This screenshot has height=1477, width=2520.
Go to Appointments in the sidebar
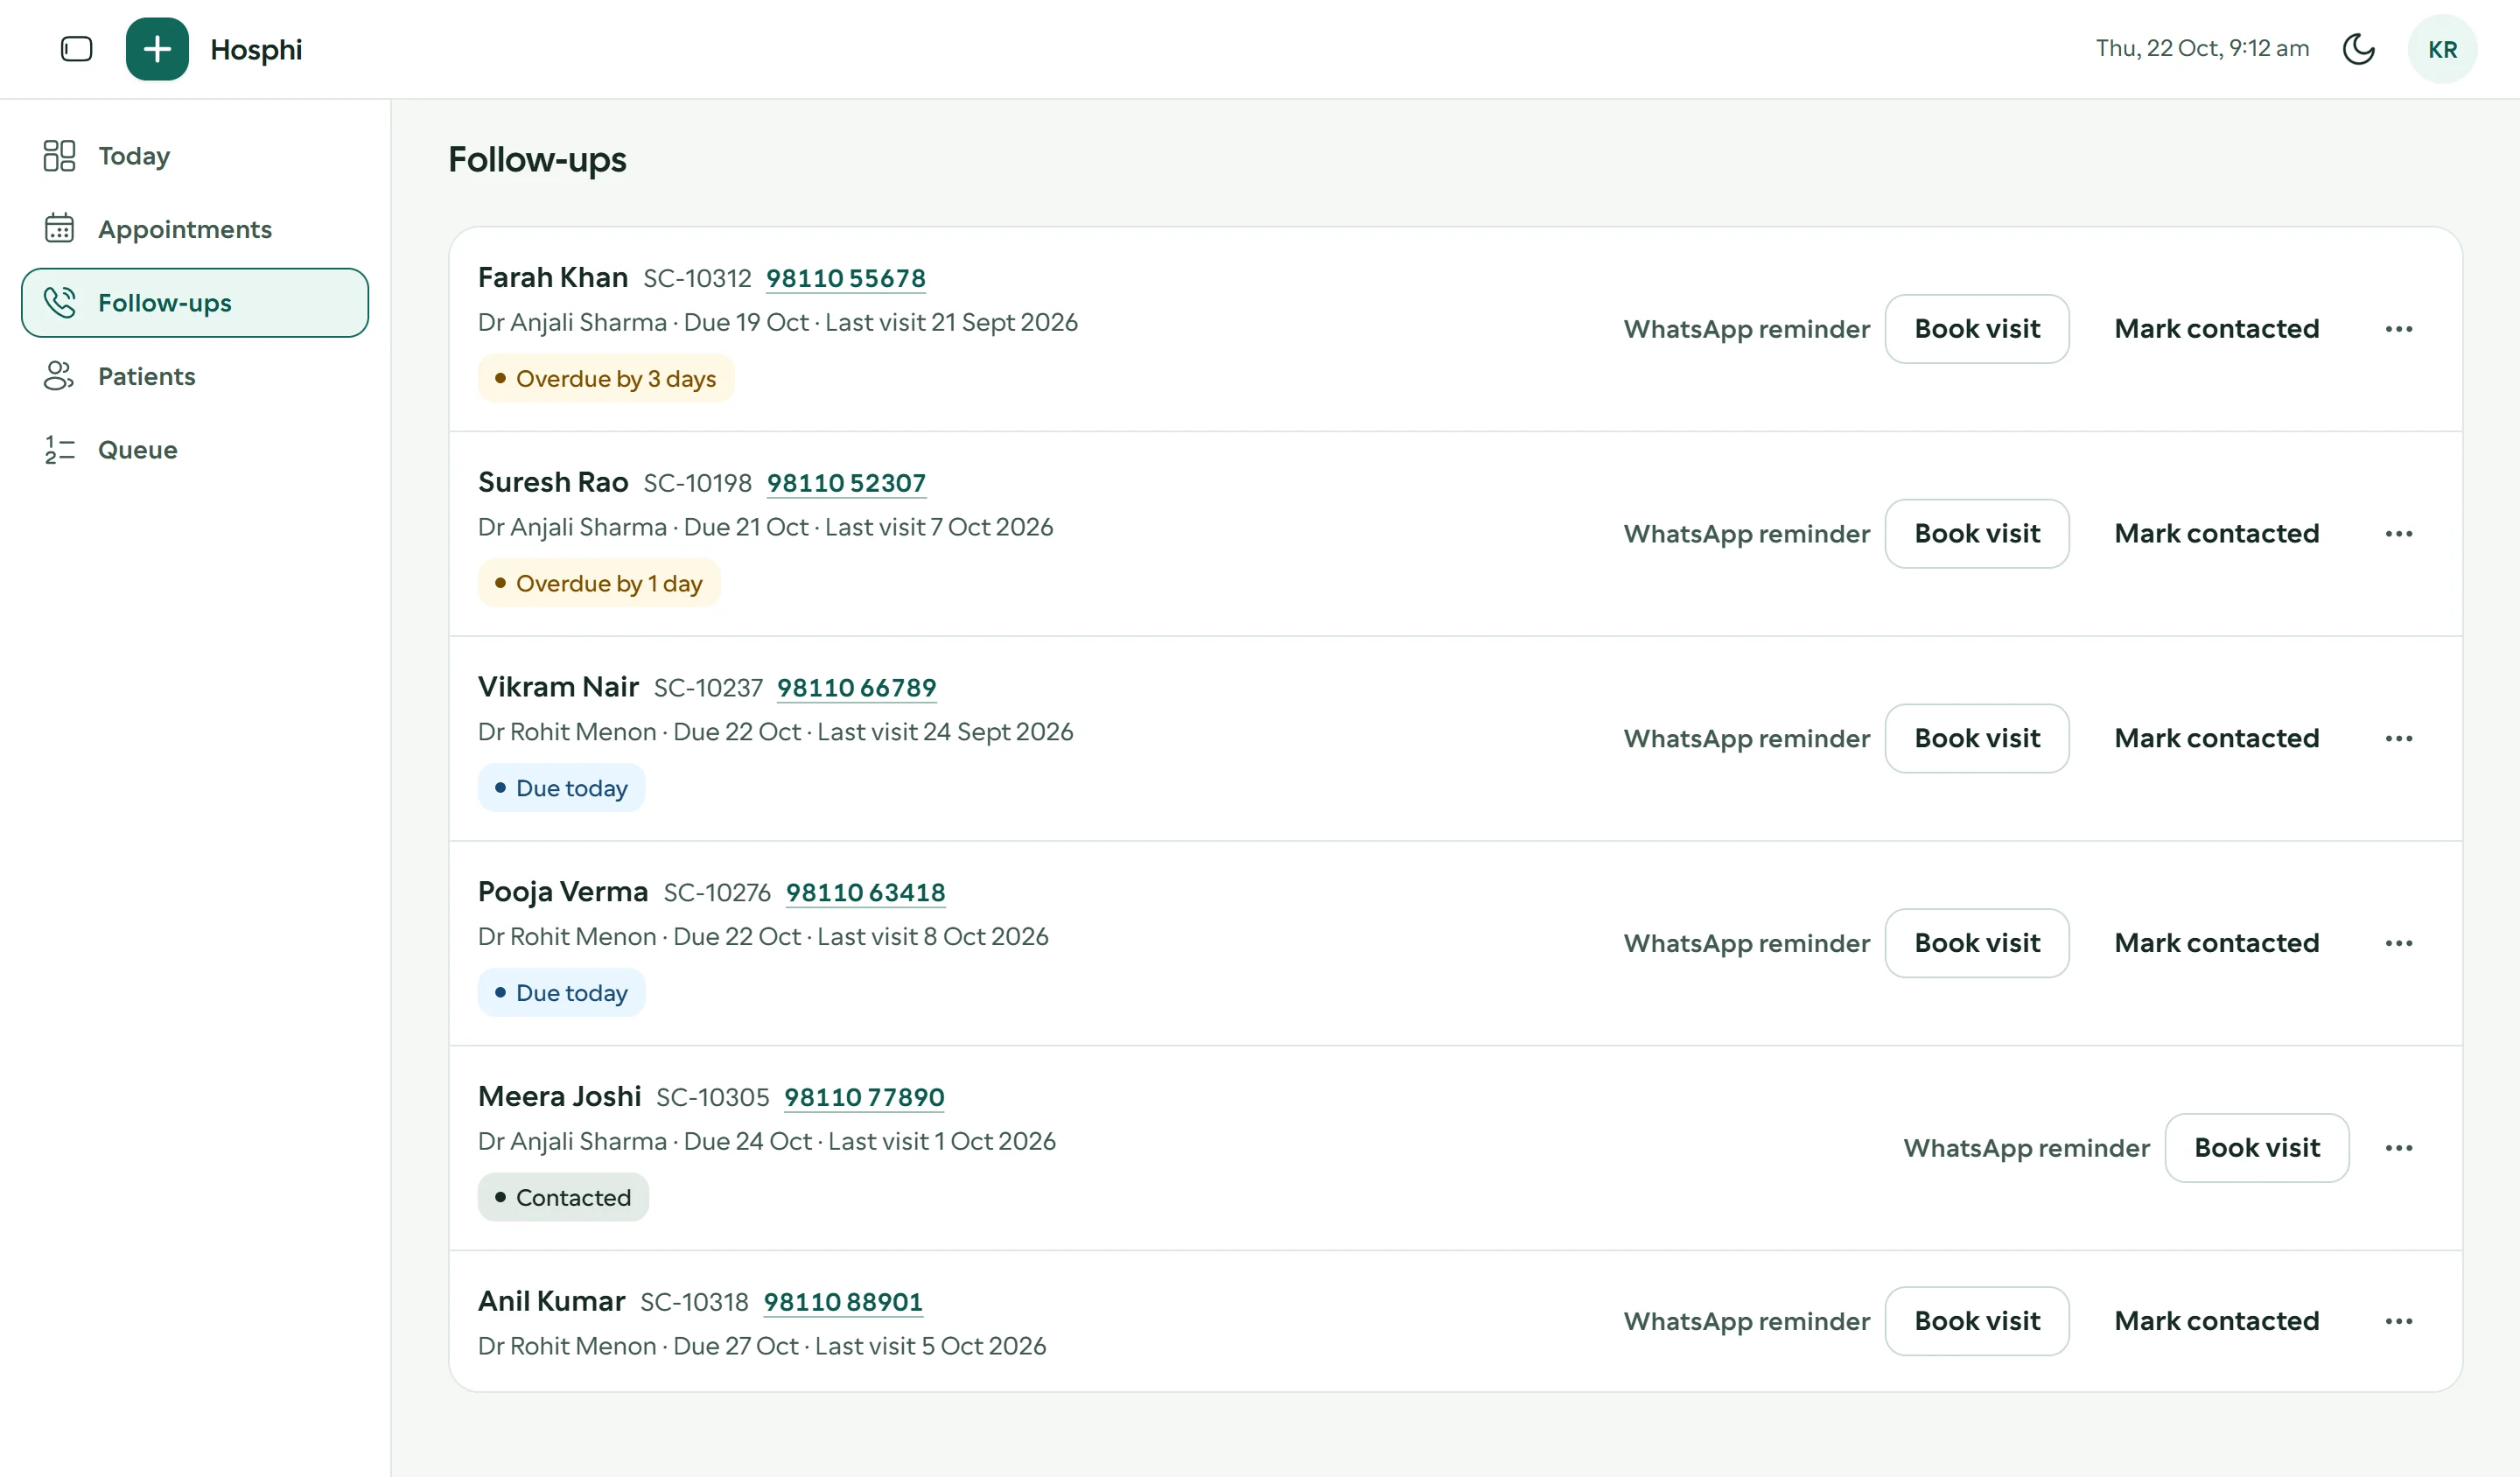pyautogui.click(x=195, y=229)
